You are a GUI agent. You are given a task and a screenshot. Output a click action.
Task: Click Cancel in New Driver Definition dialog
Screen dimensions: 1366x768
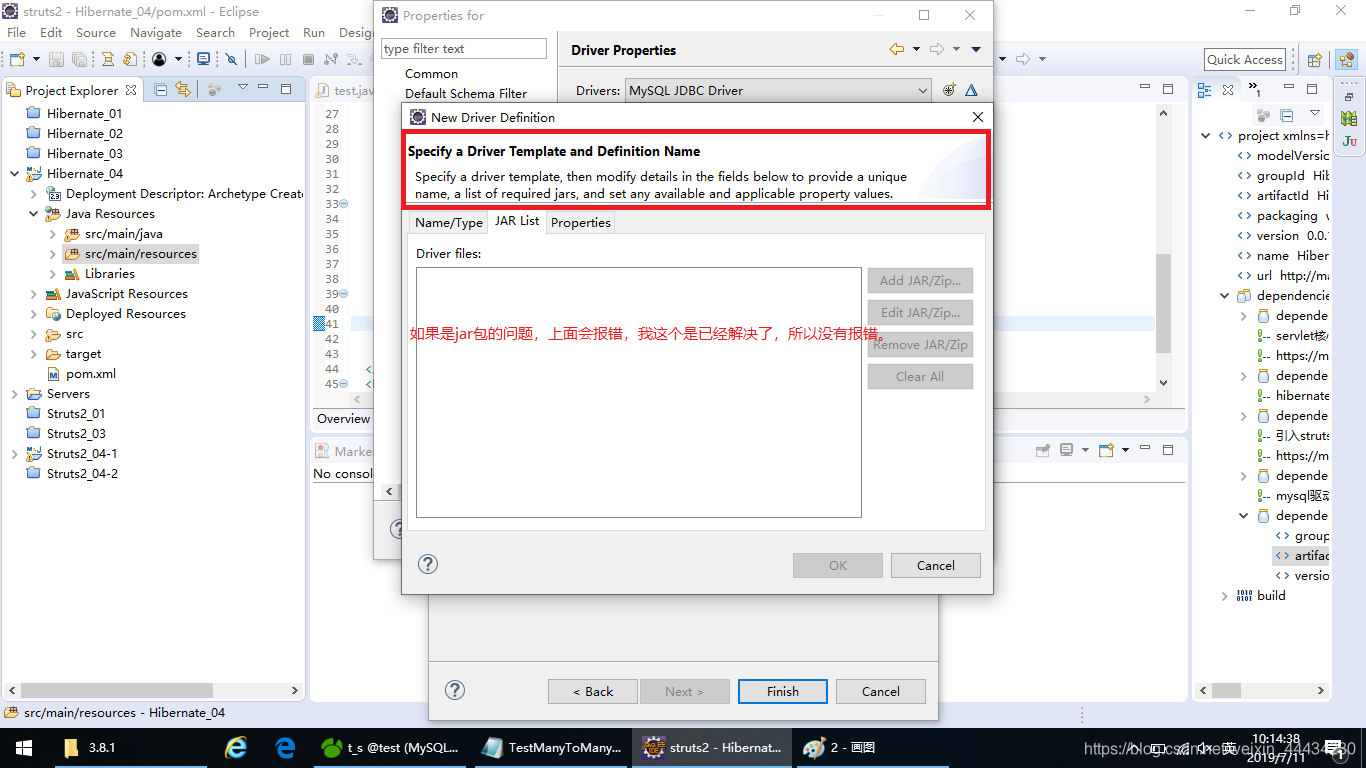click(x=936, y=565)
